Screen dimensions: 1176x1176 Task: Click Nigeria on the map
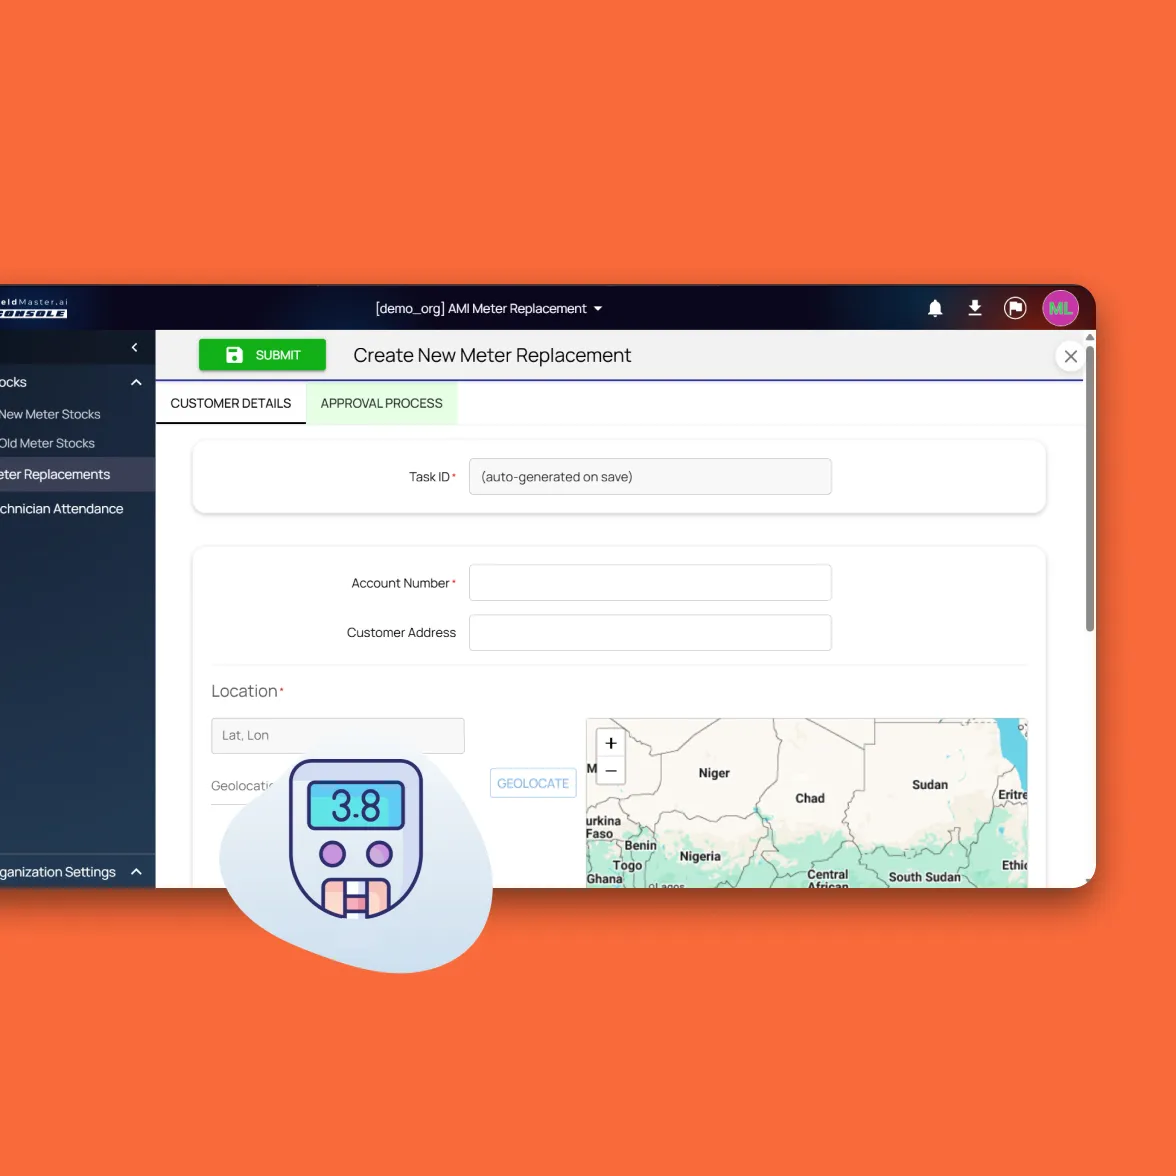tap(700, 856)
